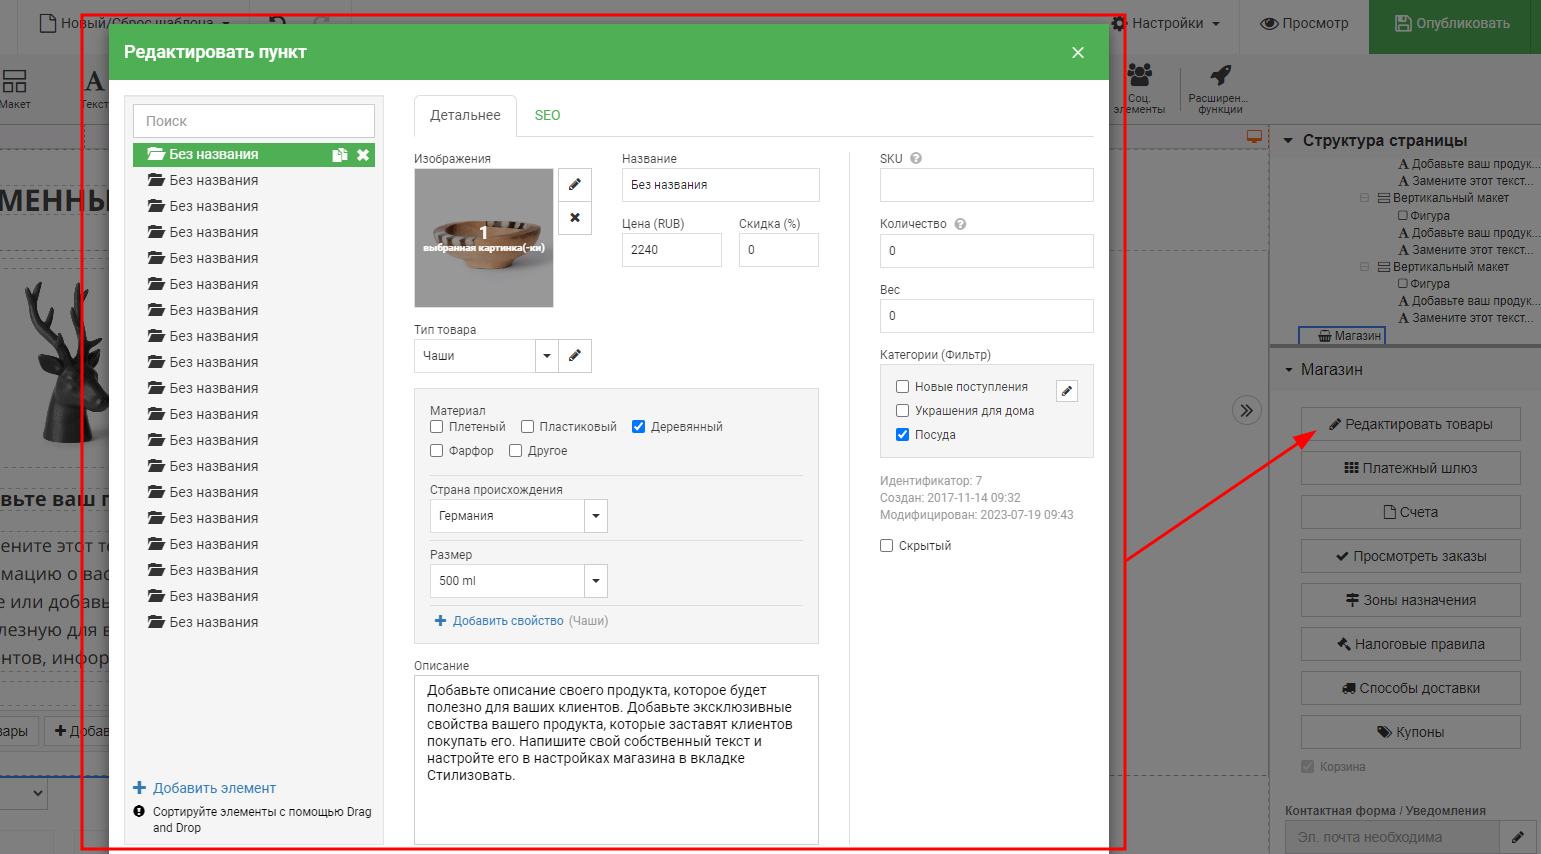Expand the Страна происхождения dropdown

click(596, 516)
